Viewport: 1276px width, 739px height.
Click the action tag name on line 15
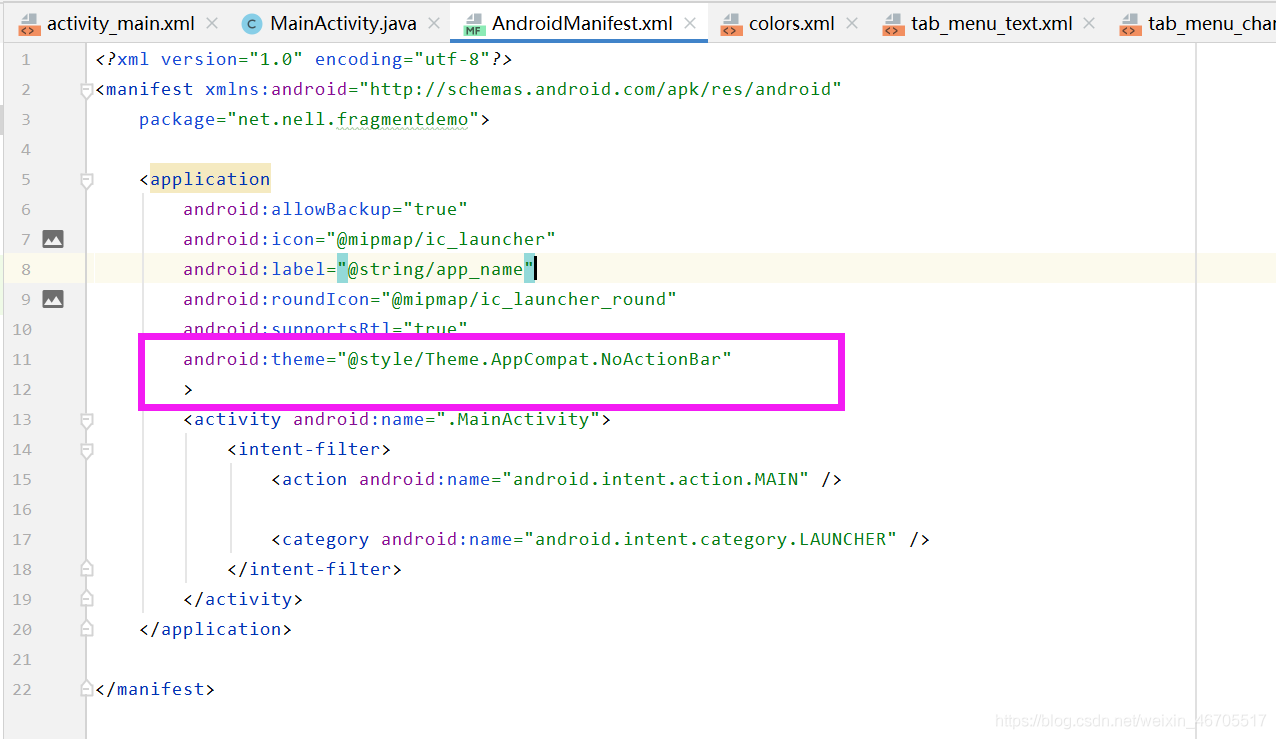[314, 479]
